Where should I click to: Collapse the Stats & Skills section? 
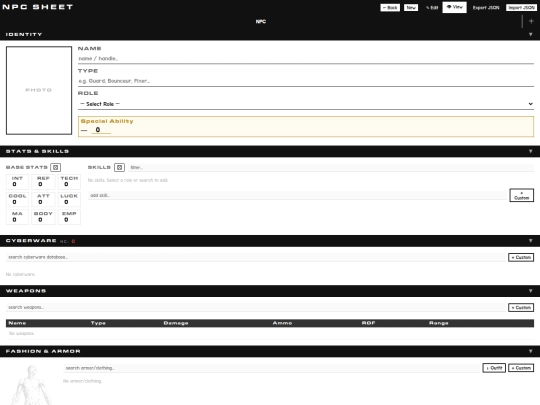[x=530, y=151]
